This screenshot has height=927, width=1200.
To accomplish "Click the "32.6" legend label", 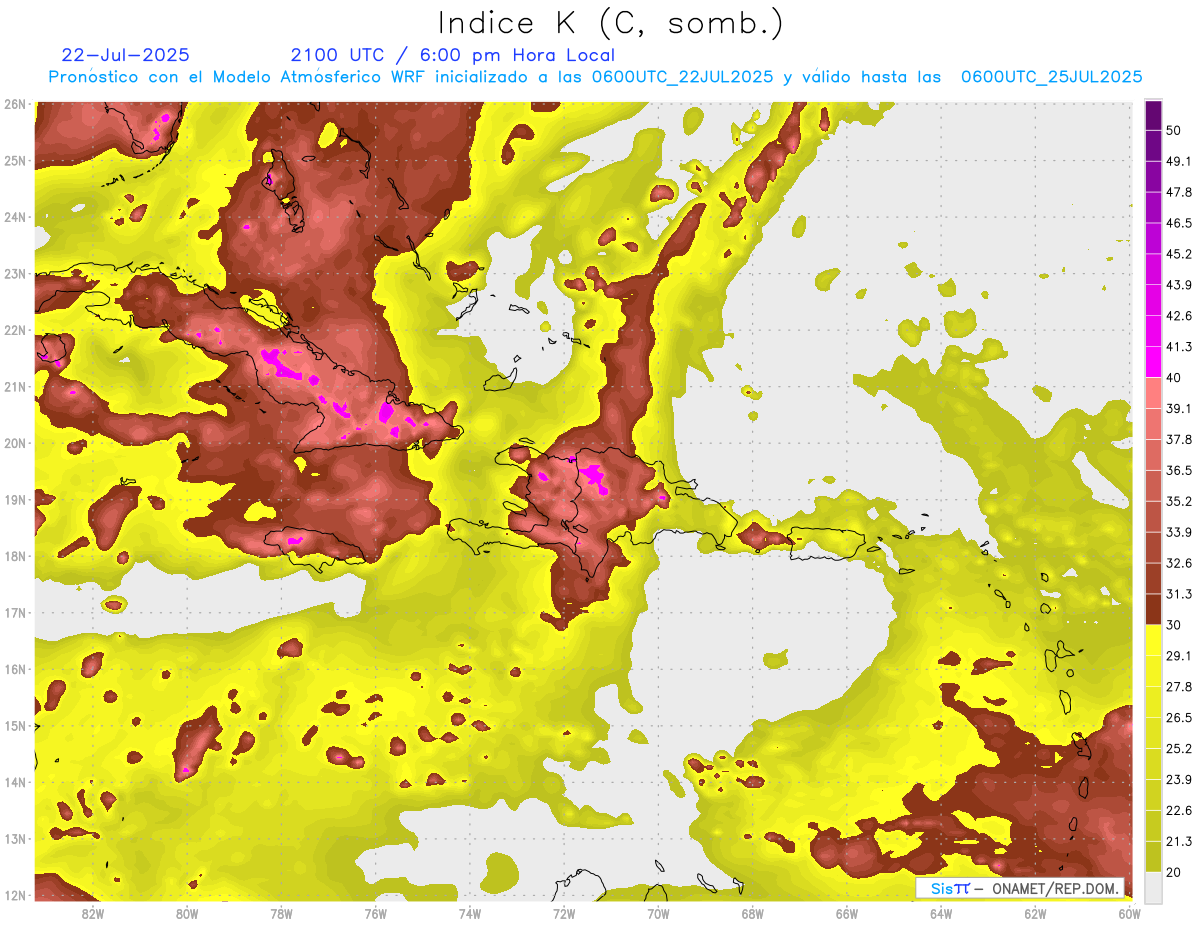I will 1178,563.
